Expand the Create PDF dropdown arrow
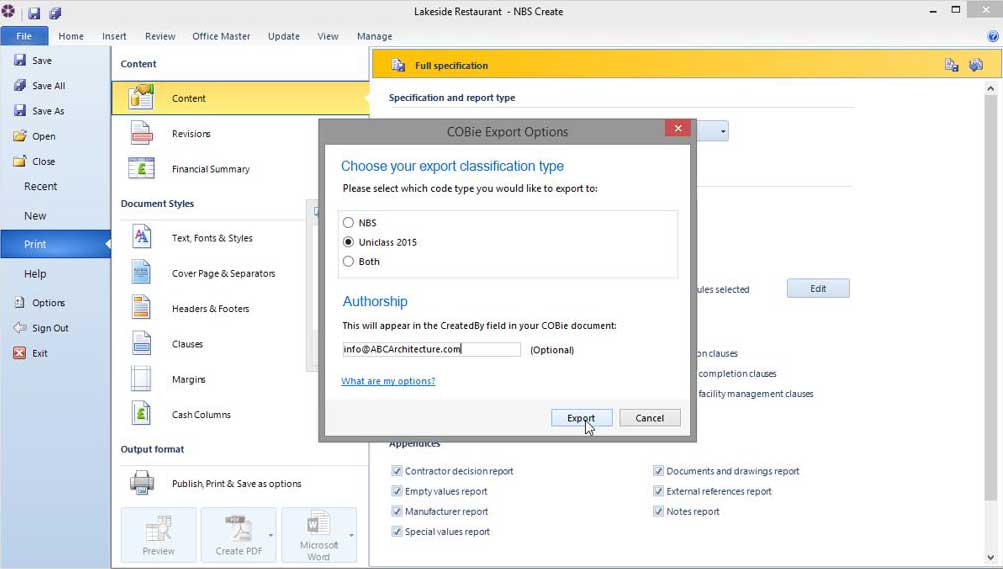1003x569 pixels. pos(271,535)
